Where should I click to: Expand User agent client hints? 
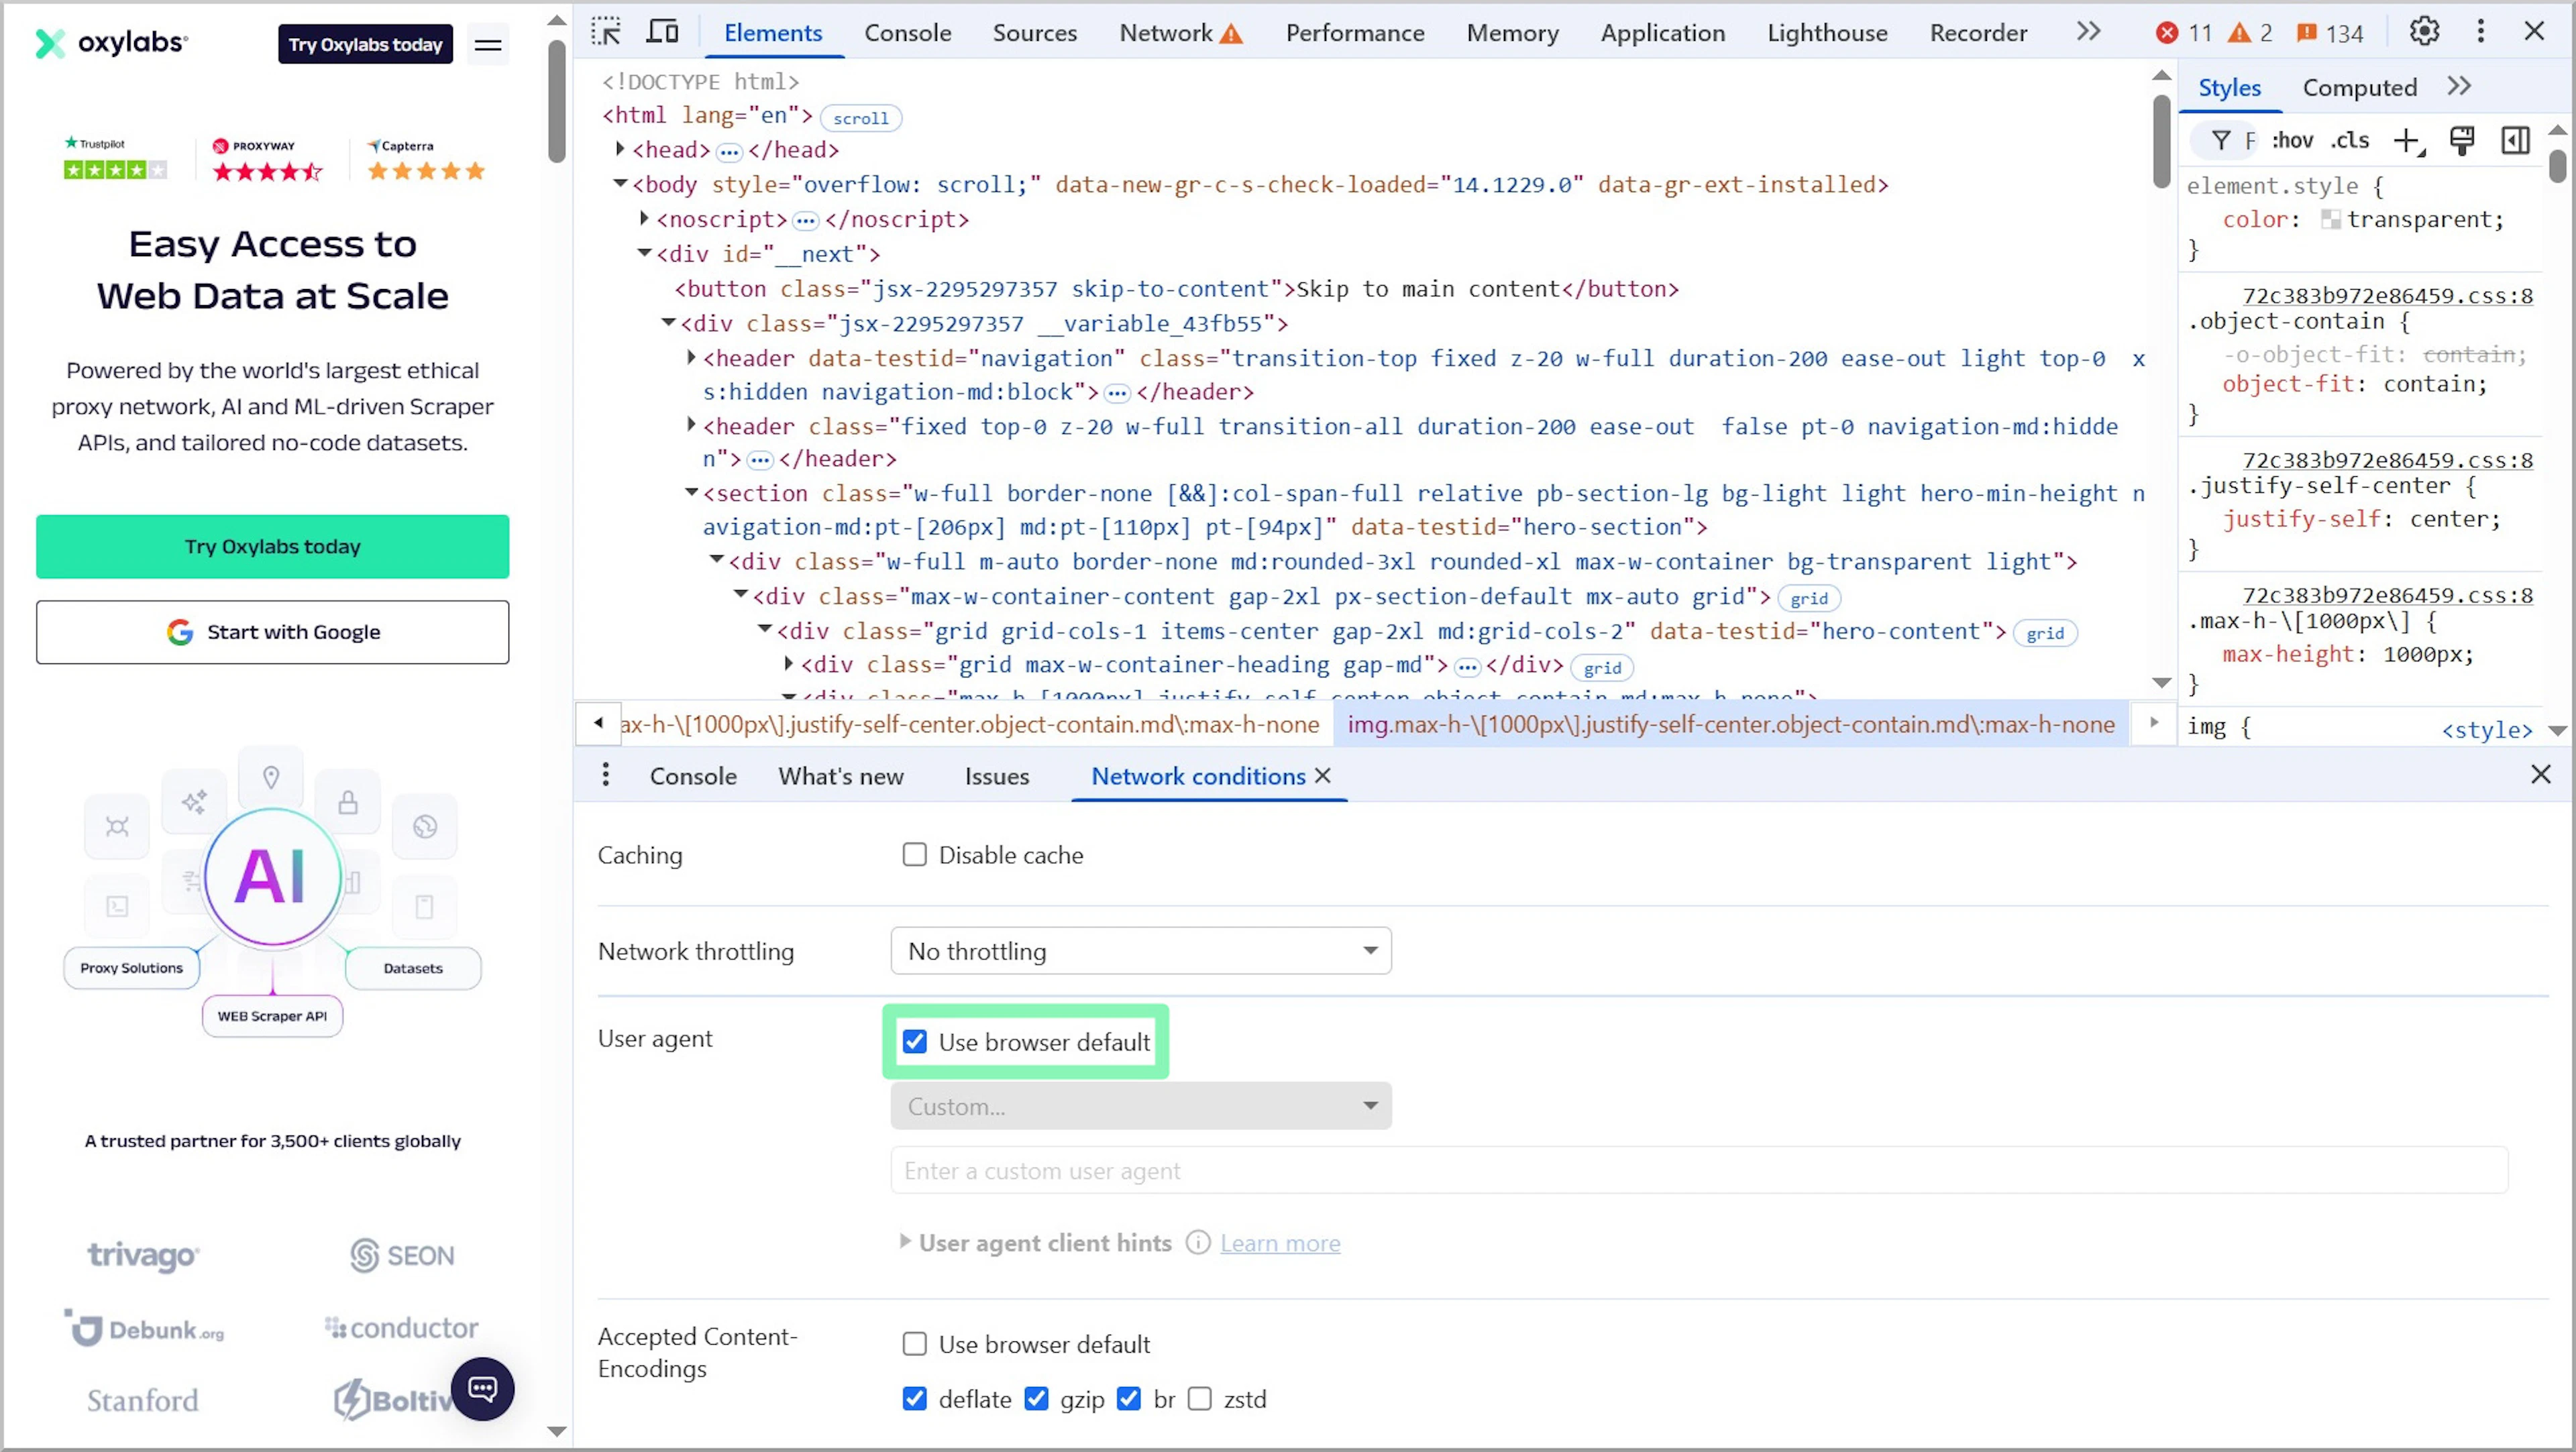point(904,1241)
